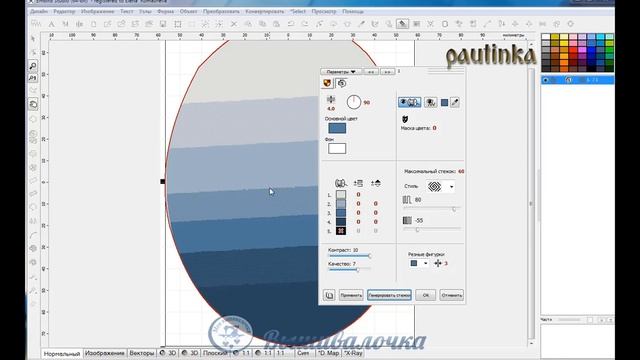
Task: Click the letter A text icon in top toolbar
Action: tap(51, 24)
